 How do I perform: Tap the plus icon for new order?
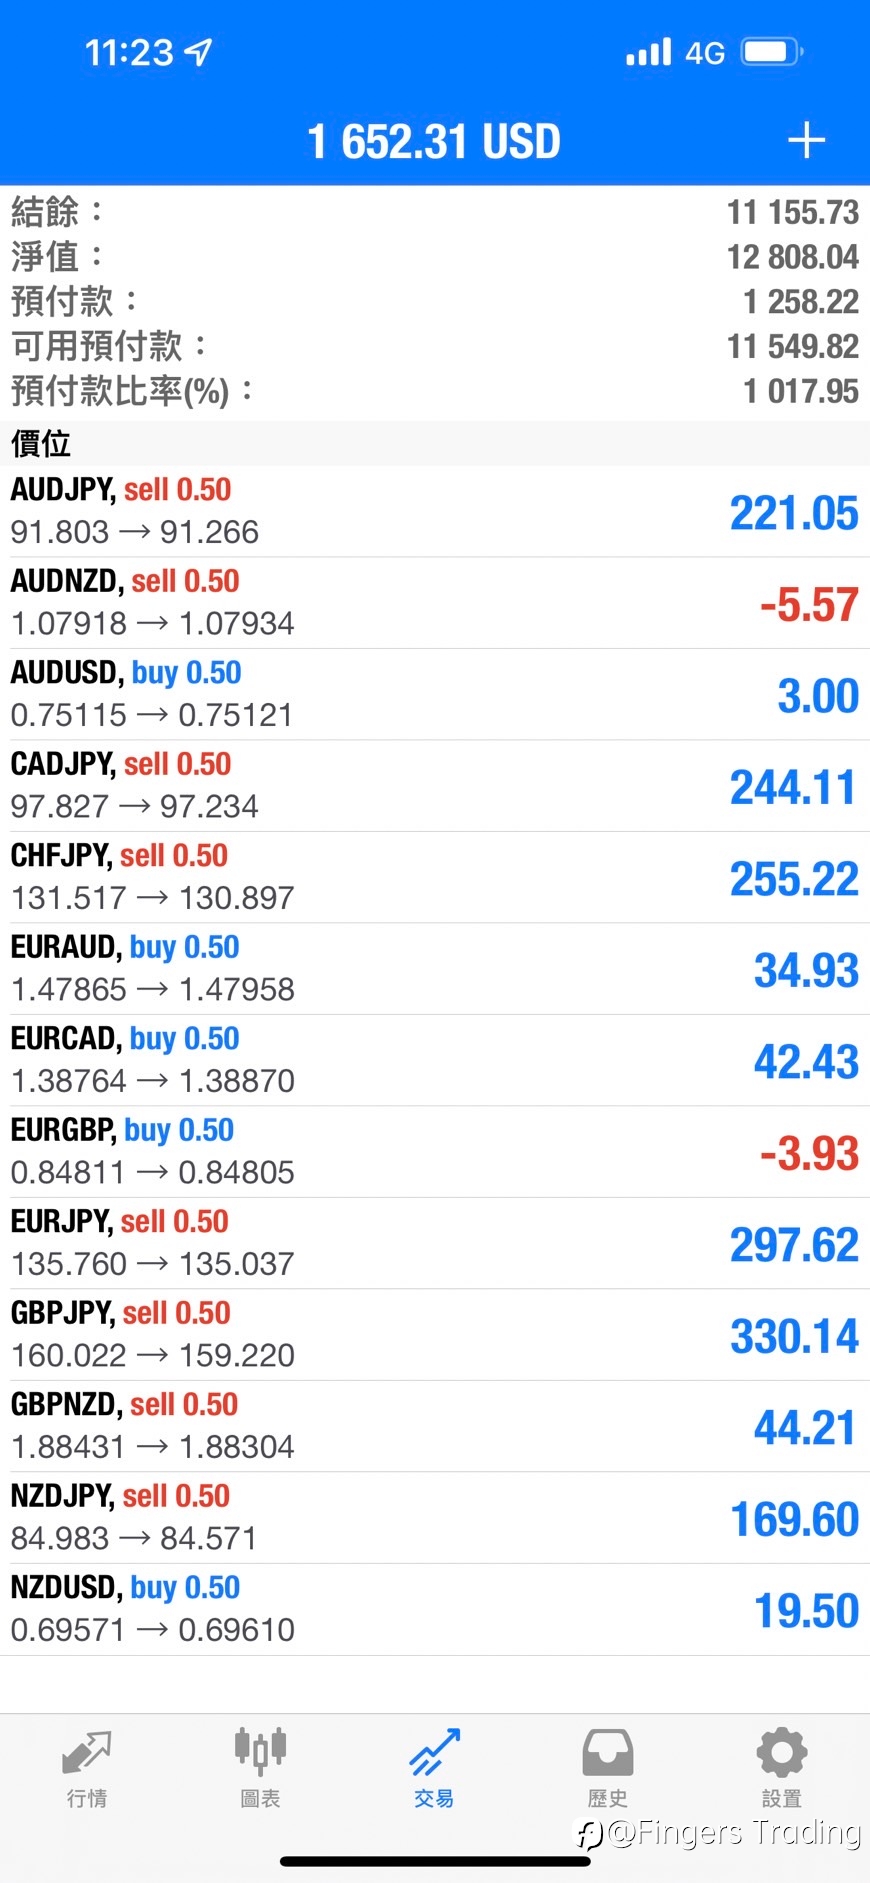806,141
